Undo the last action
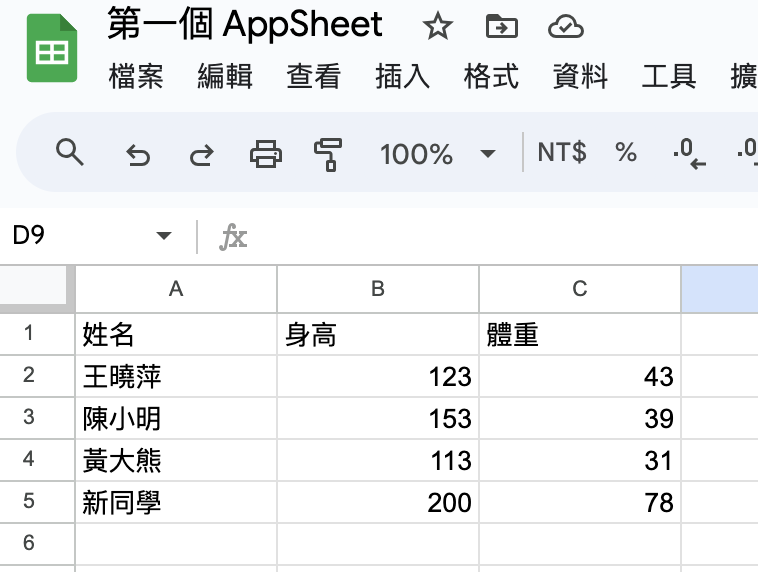 tap(138, 155)
